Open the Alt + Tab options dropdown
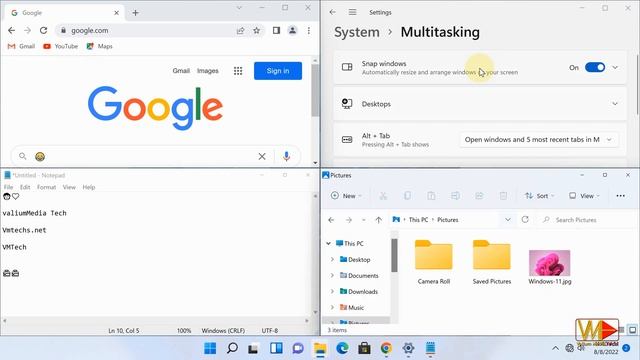This screenshot has width=640, height=360. pos(539,140)
